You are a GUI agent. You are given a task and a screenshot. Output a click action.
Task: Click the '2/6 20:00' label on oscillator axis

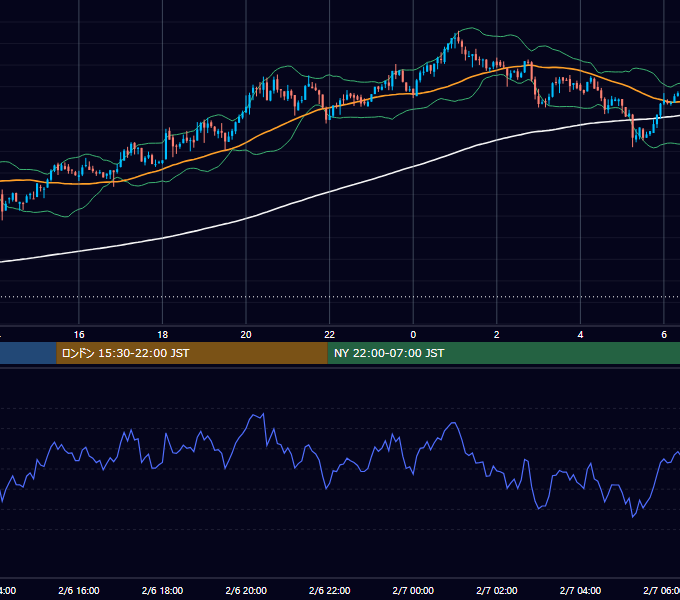point(246,590)
